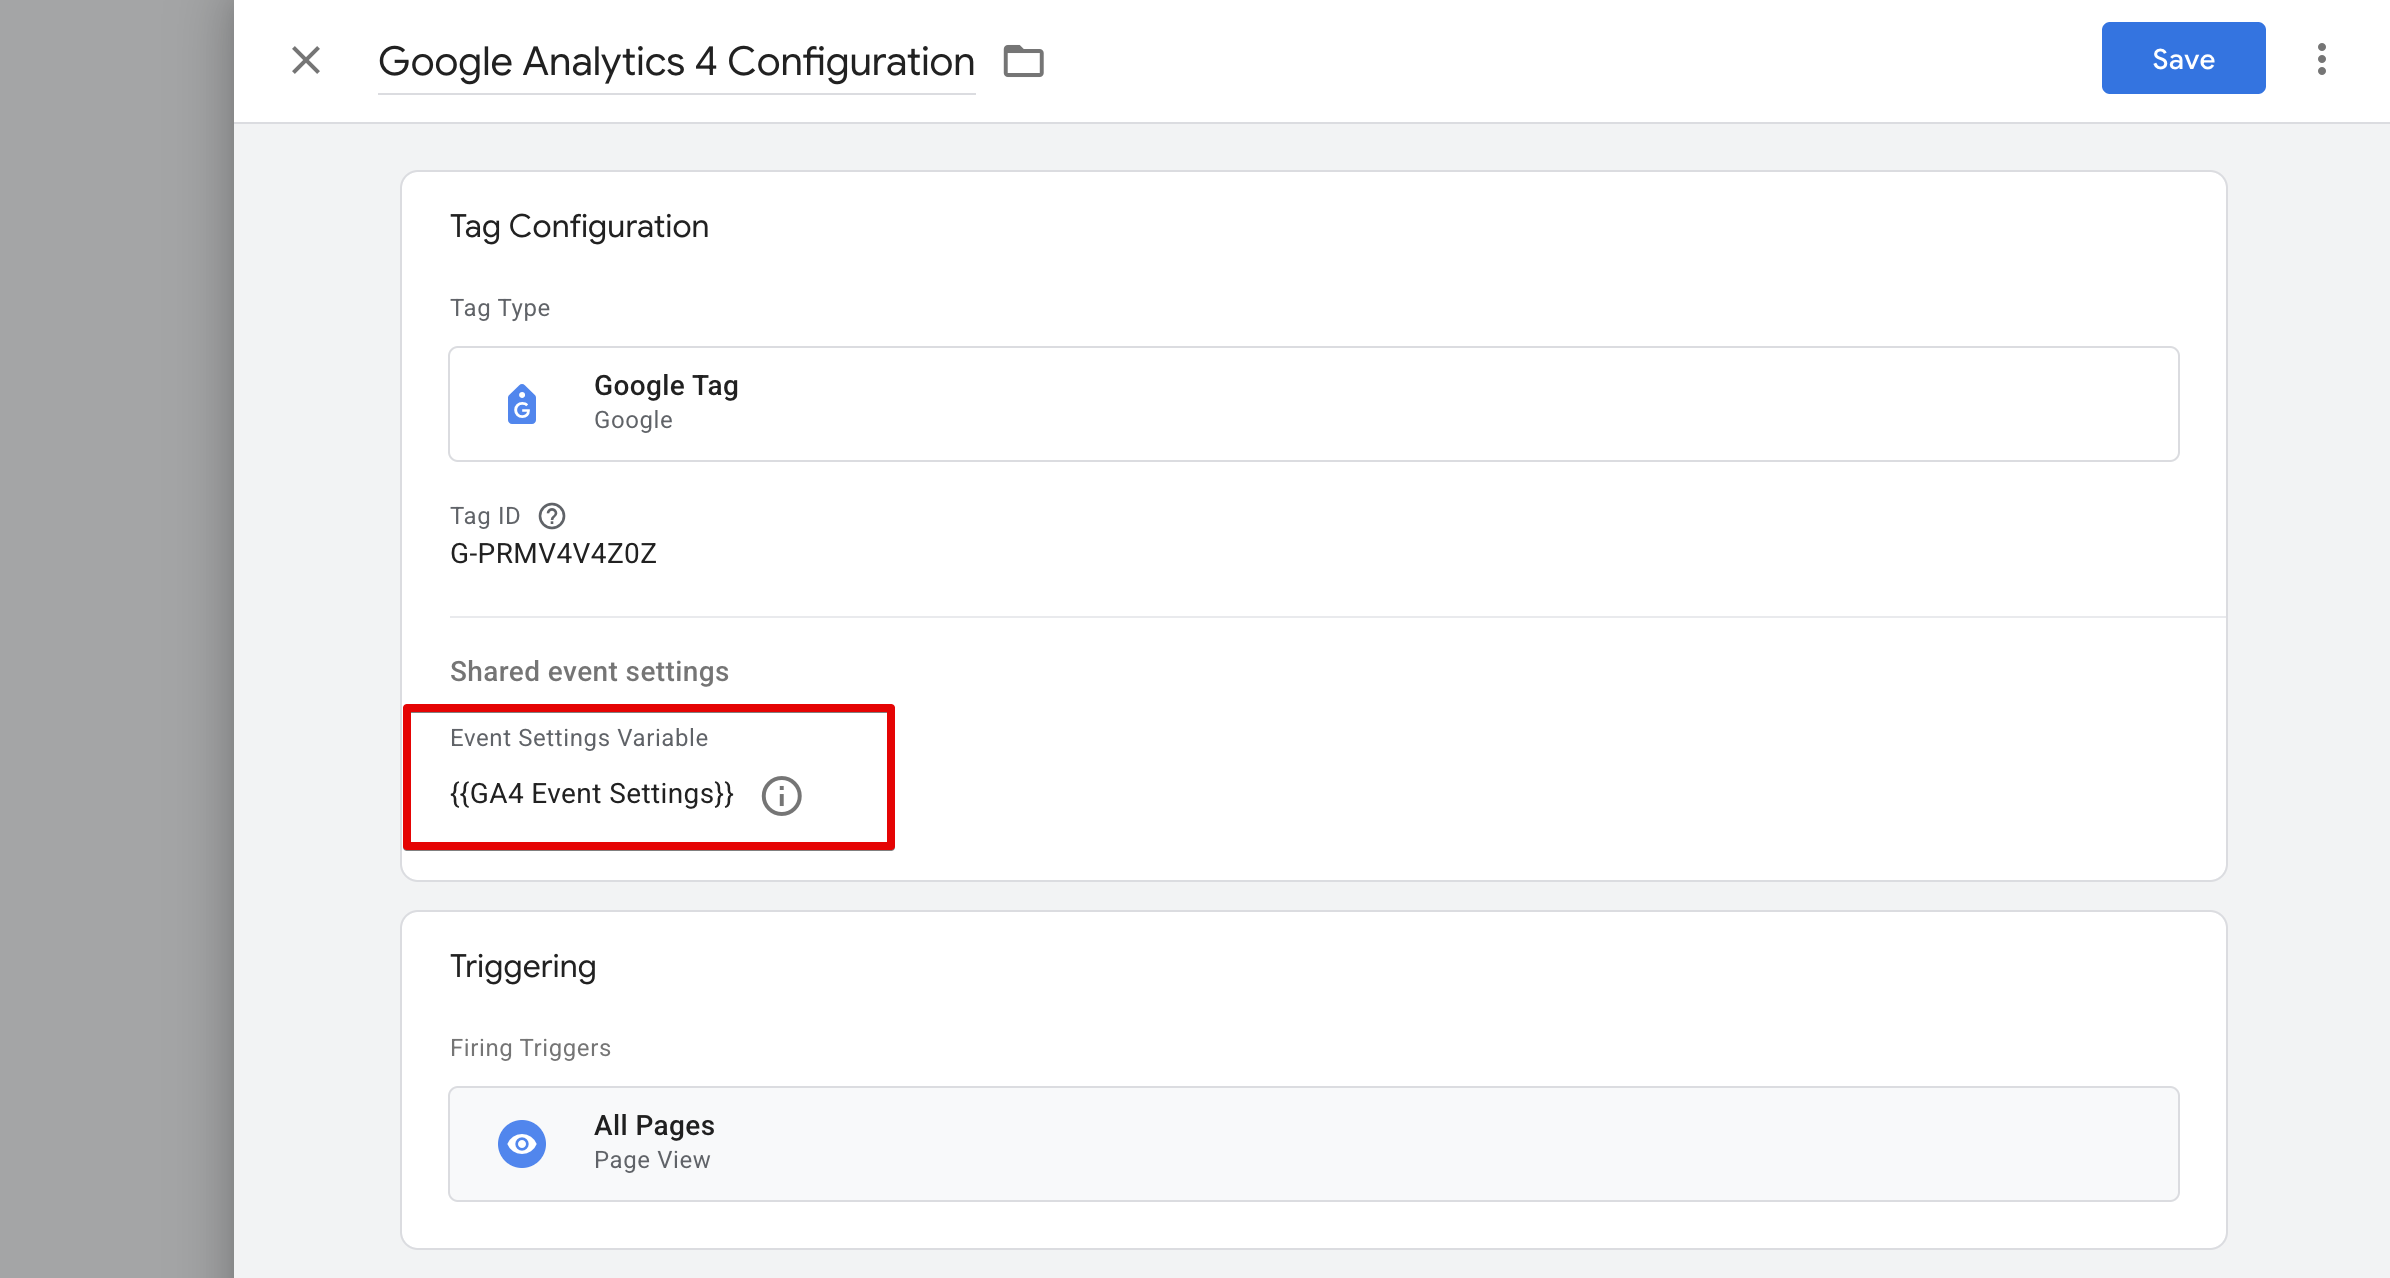Click the Shared event settings heading
The image size is (2390, 1278).
pos(589,672)
